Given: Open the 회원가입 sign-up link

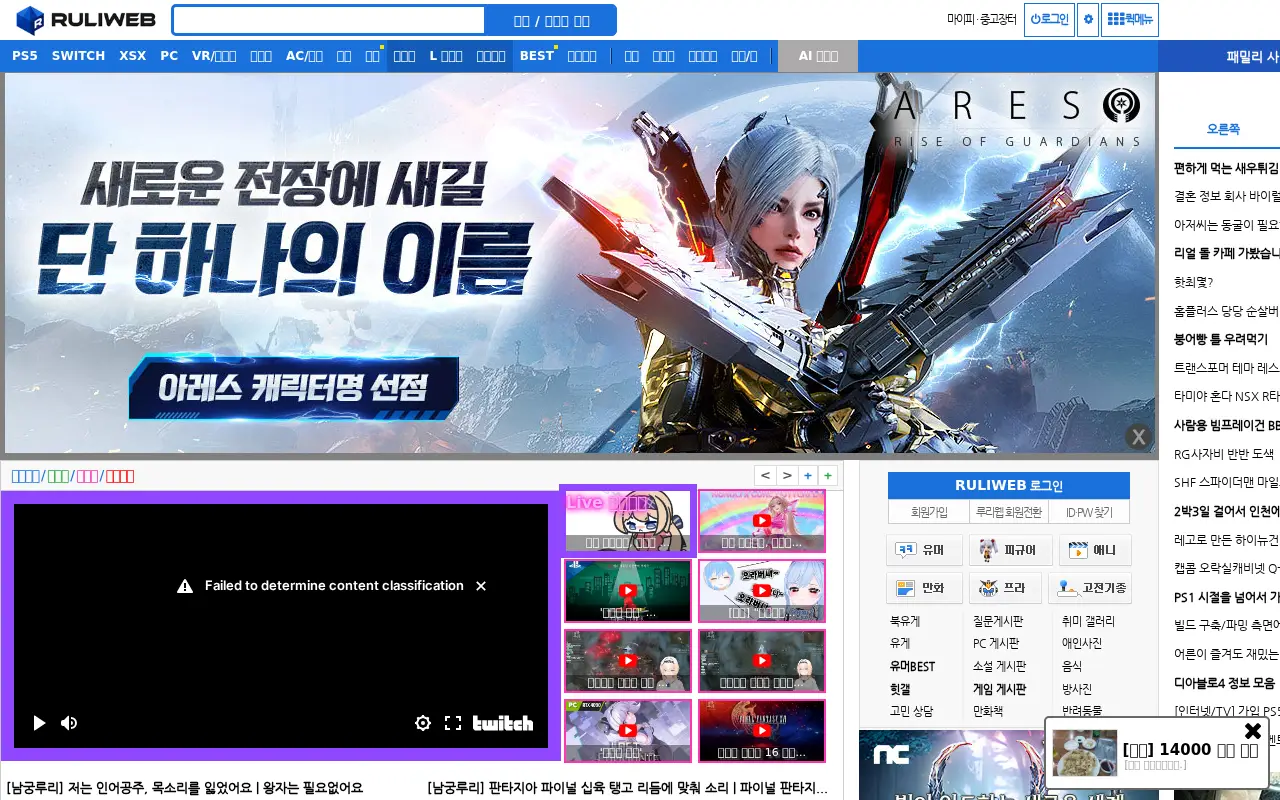Looking at the screenshot, I should point(929,512).
